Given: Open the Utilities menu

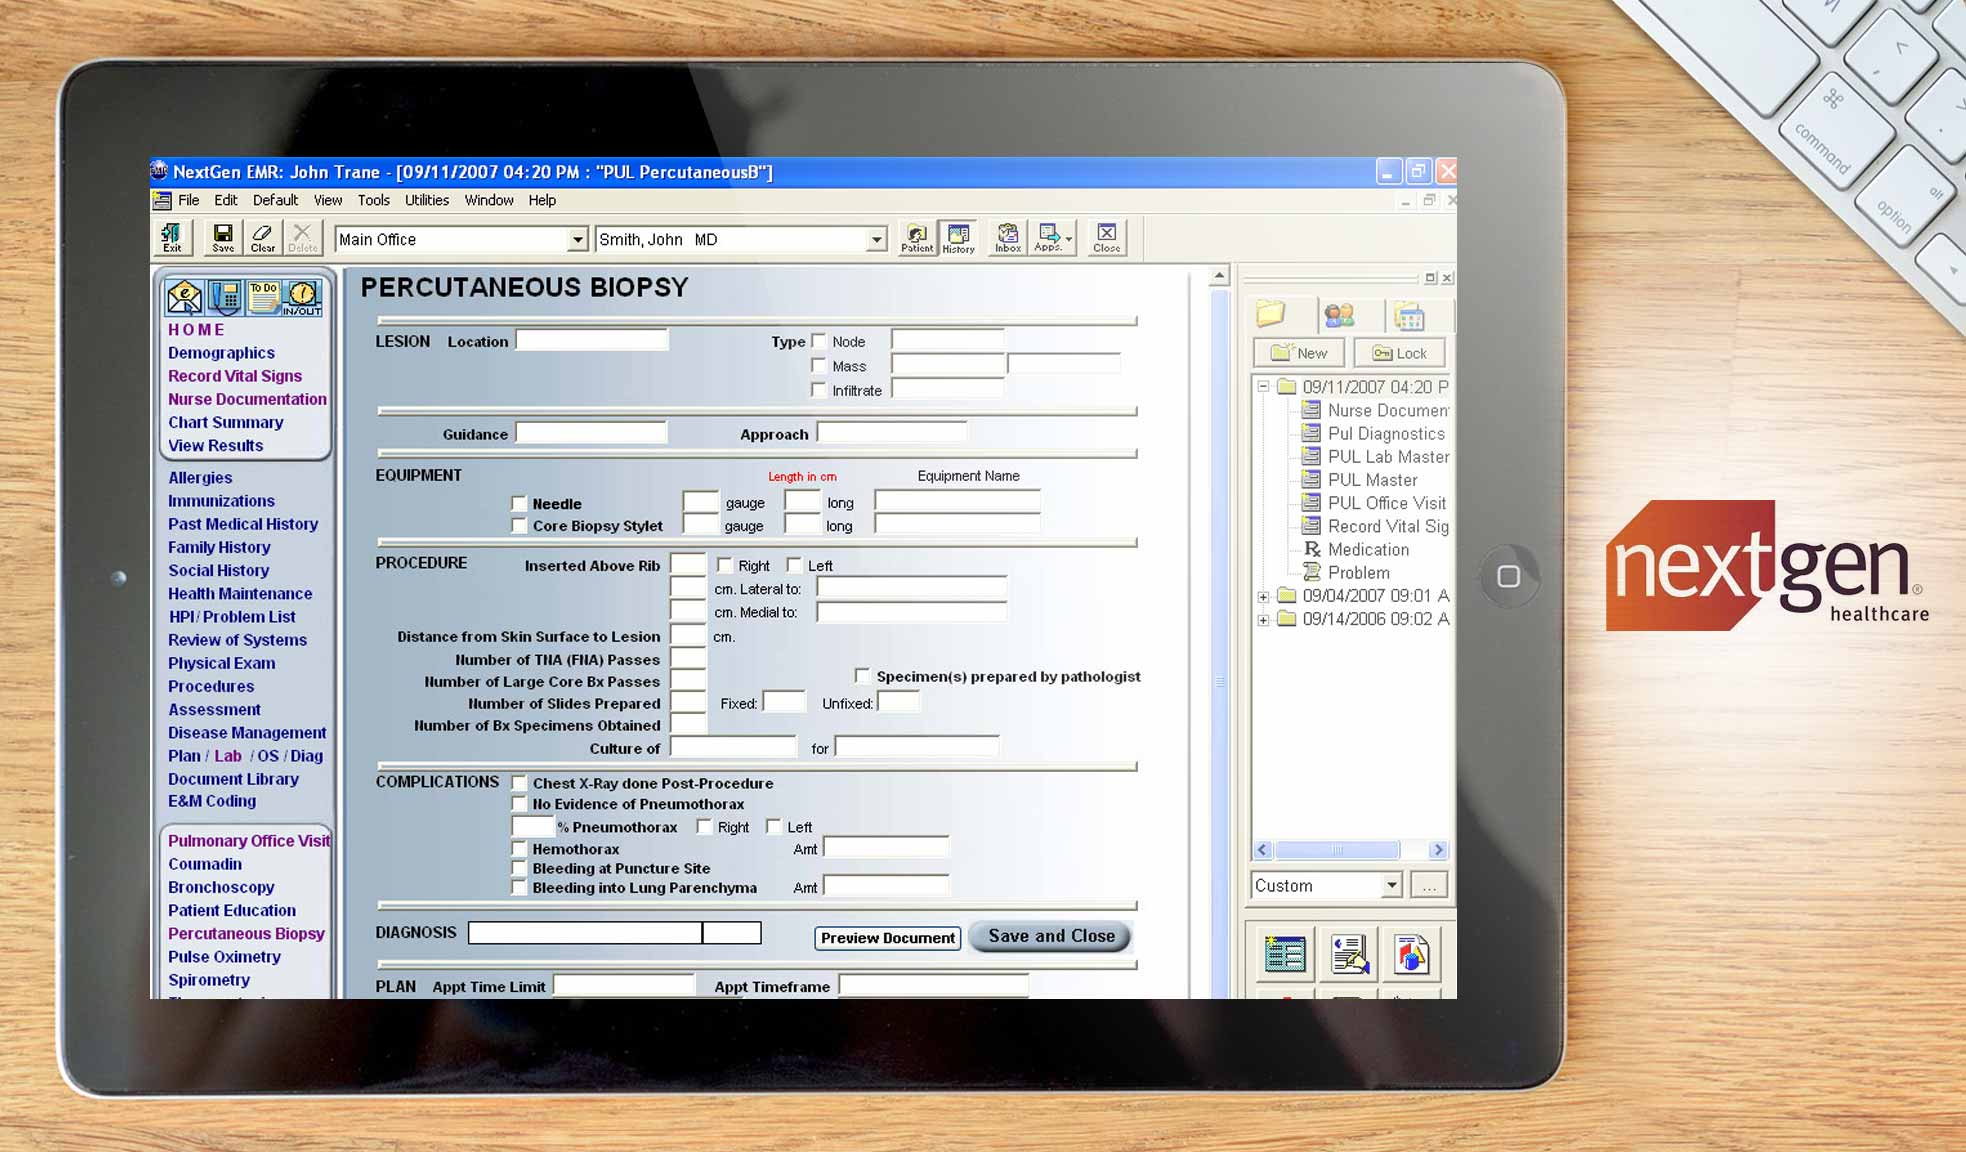Looking at the screenshot, I should (x=426, y=200).
